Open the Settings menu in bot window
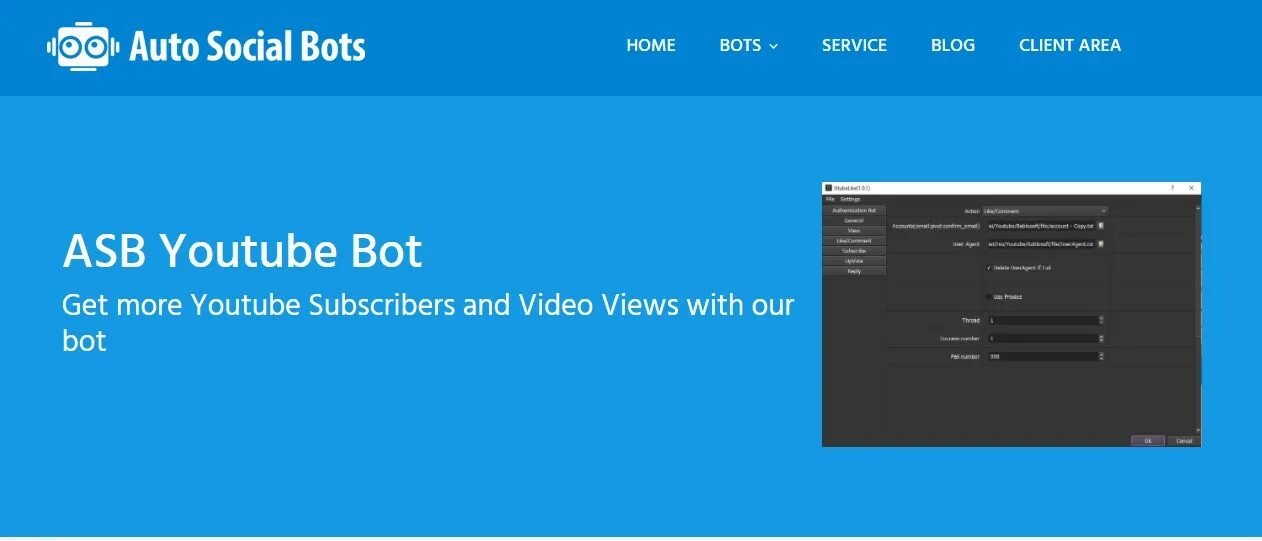The width and height of the screenshot is (1262, 541). coord(850,199)
